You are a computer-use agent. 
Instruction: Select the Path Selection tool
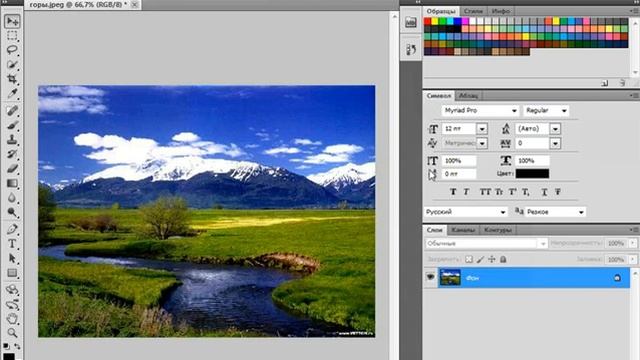click(x=12, y=258)
